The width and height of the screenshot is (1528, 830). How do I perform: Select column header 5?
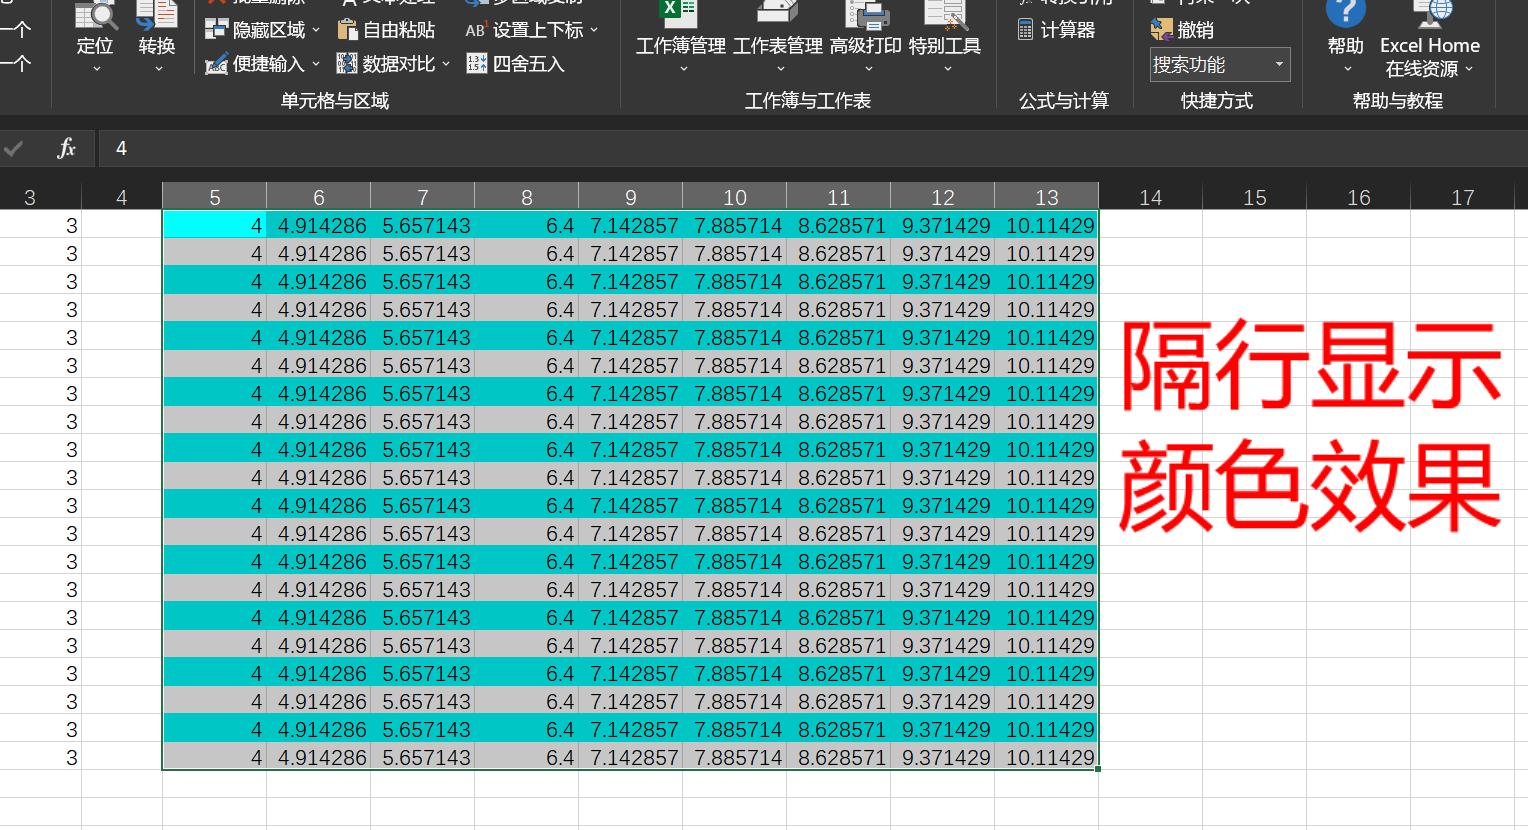pos(215,197)
